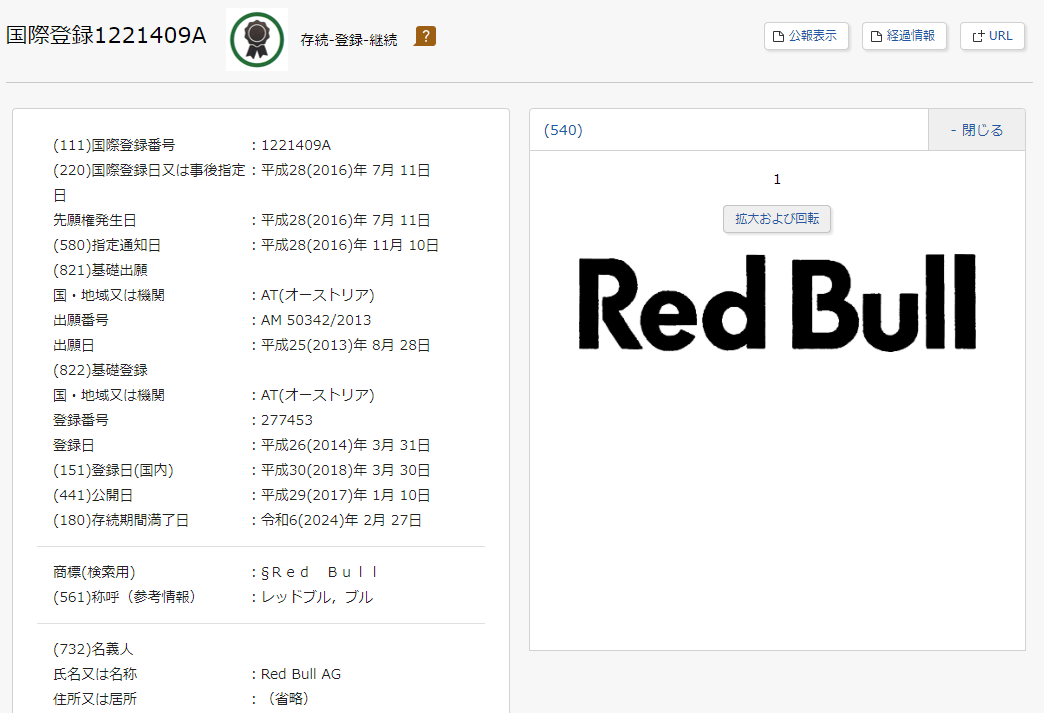Image resolution: width=1044 pixels, height=713 pixels.
Task: Select international registration number 1221409A value
Action: pyautogui.click(x=296, y=145)
